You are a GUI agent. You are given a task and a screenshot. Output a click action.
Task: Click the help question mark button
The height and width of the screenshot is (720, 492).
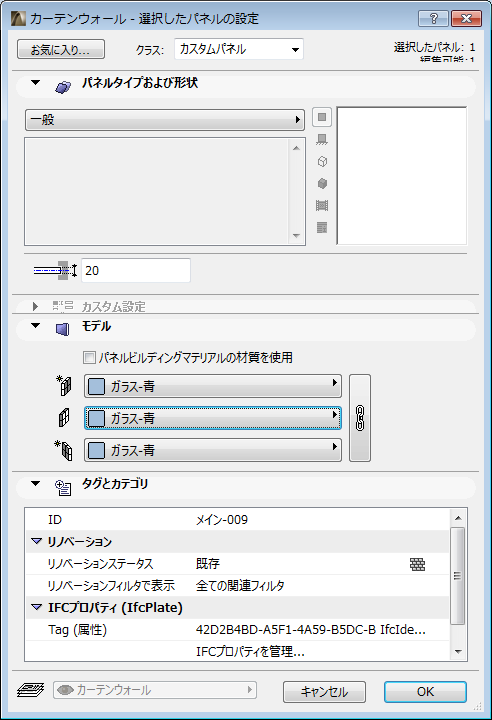[x=434, y=18]
